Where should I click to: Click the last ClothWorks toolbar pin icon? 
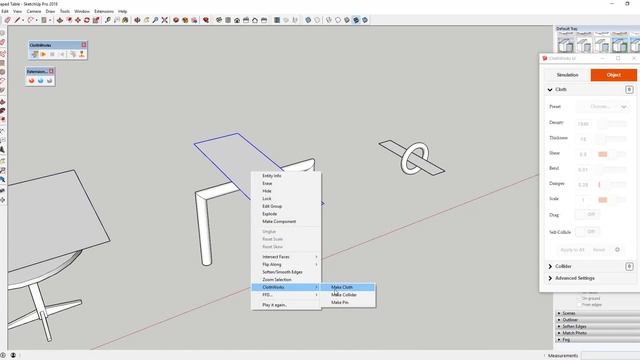pyautogui.click(x=82, y=54)
